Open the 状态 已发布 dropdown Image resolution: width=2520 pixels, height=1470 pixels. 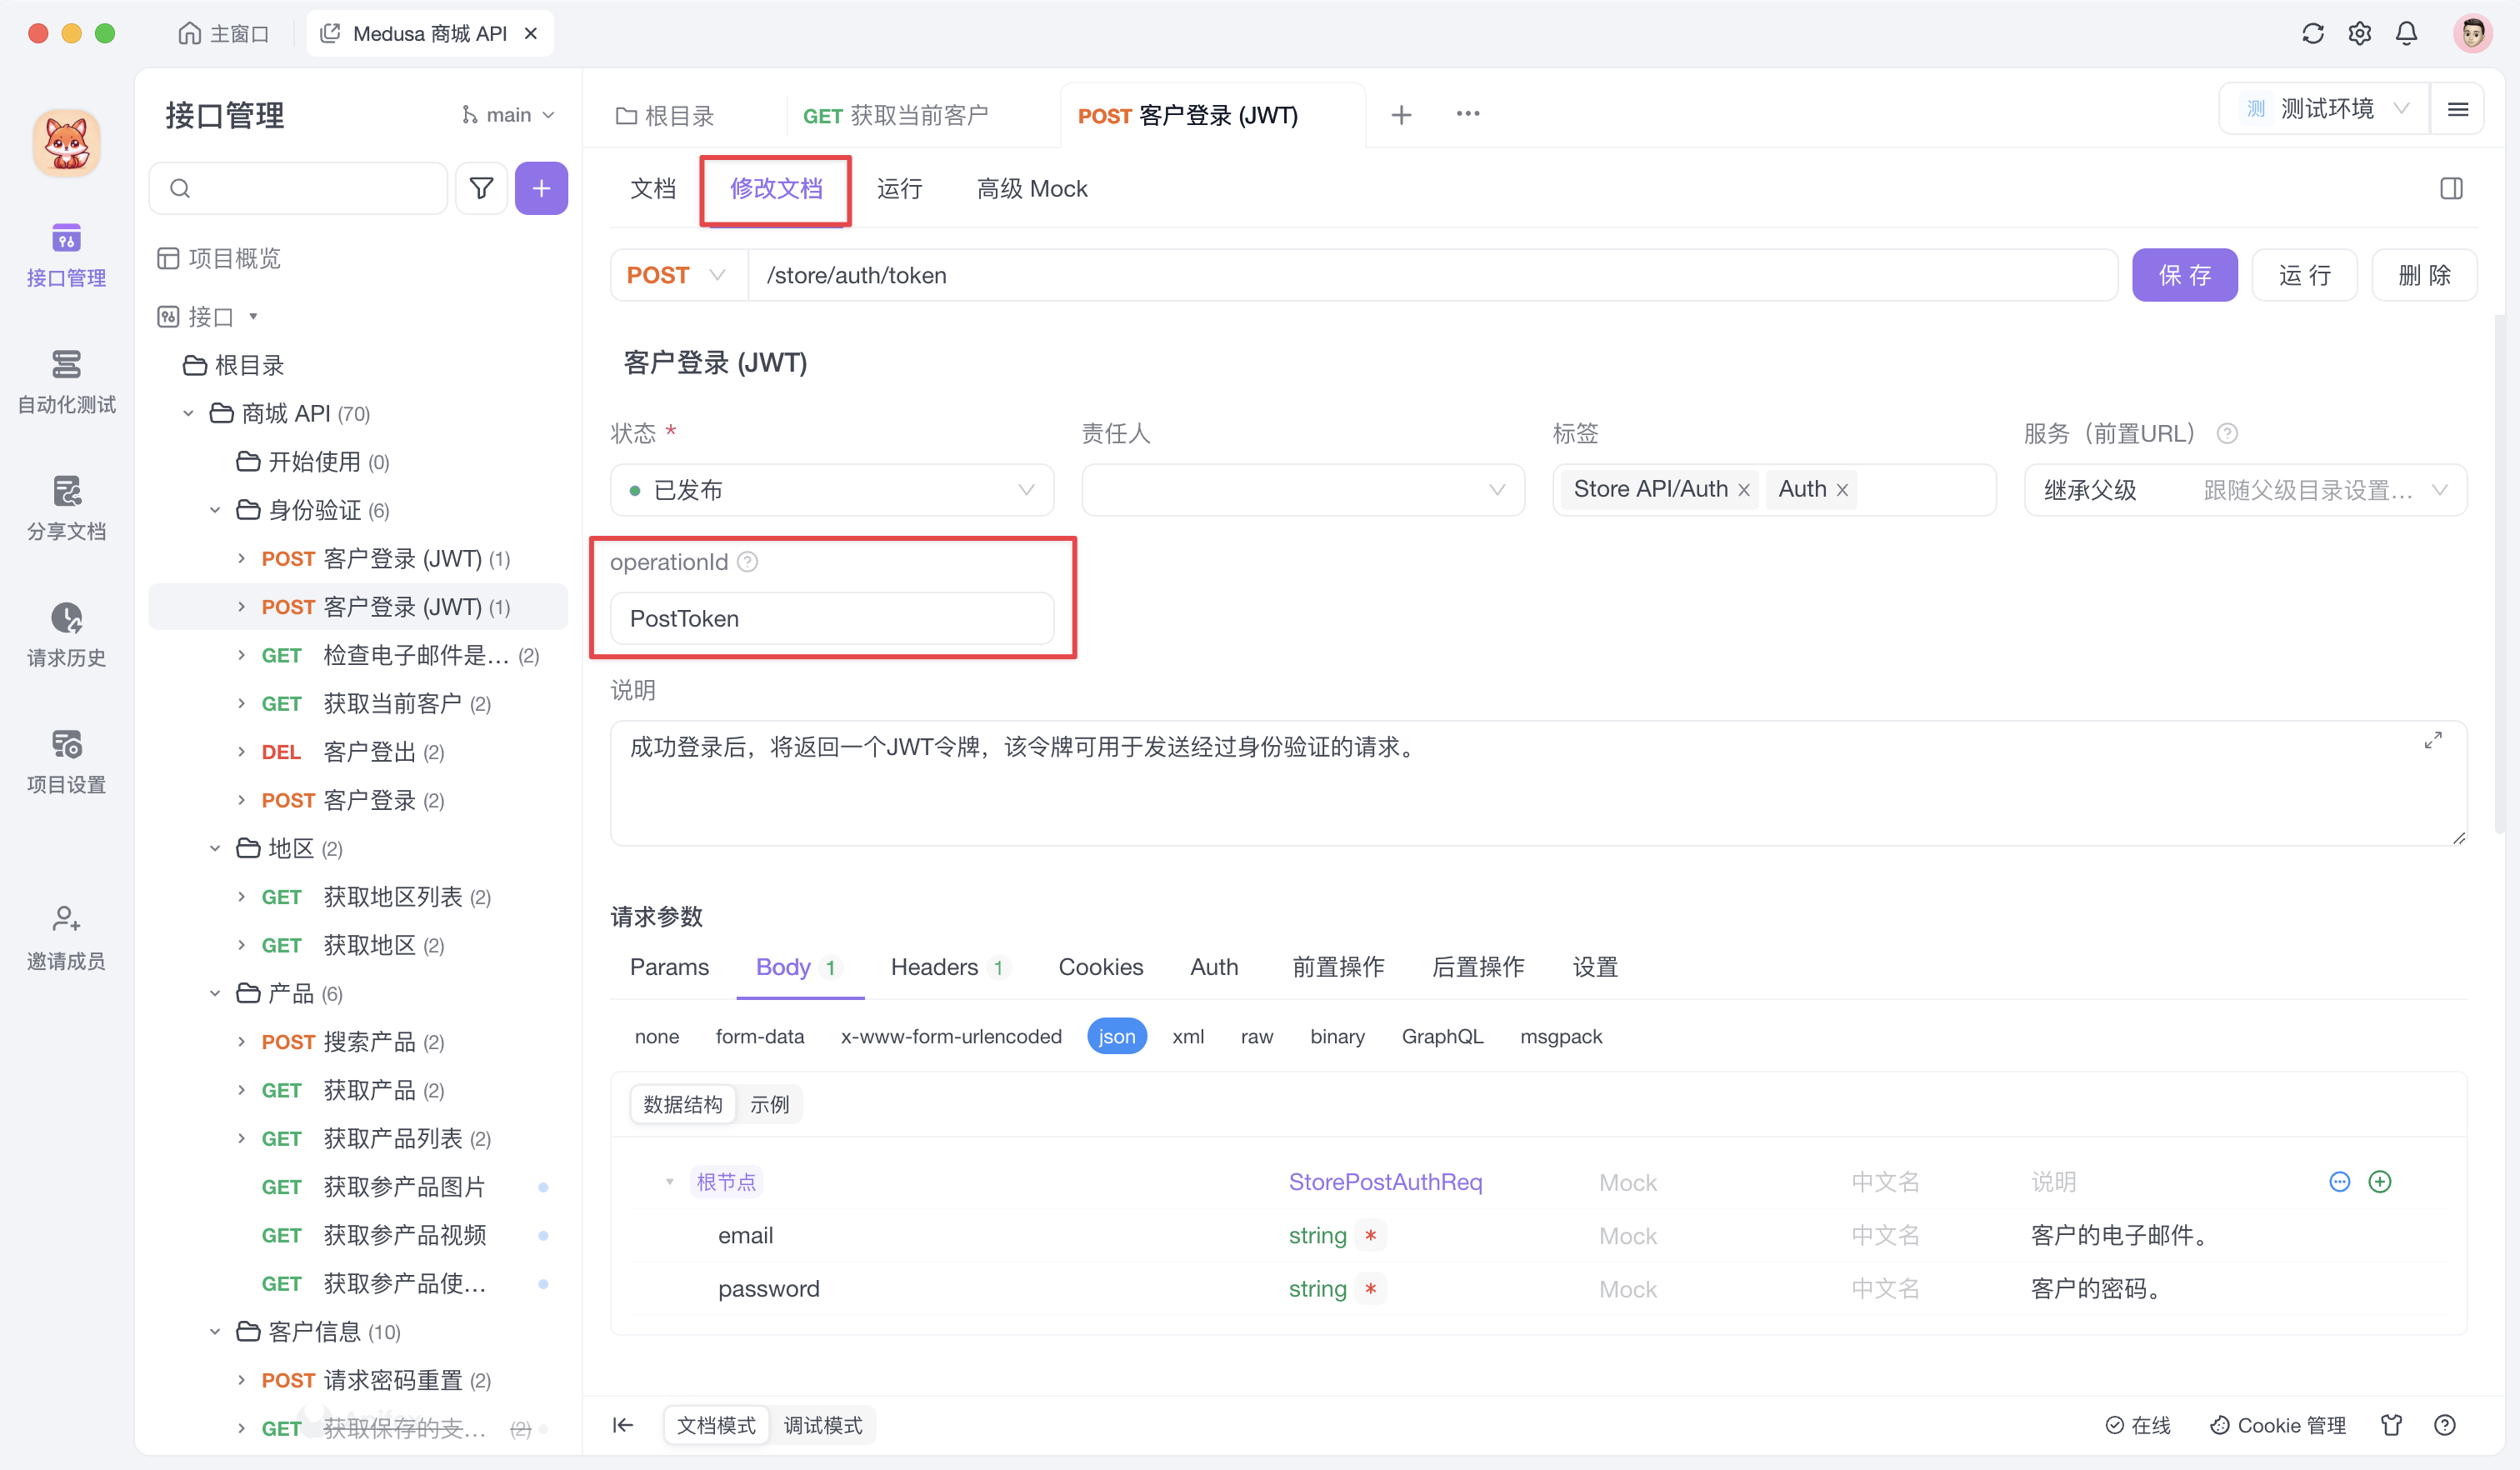831,490
